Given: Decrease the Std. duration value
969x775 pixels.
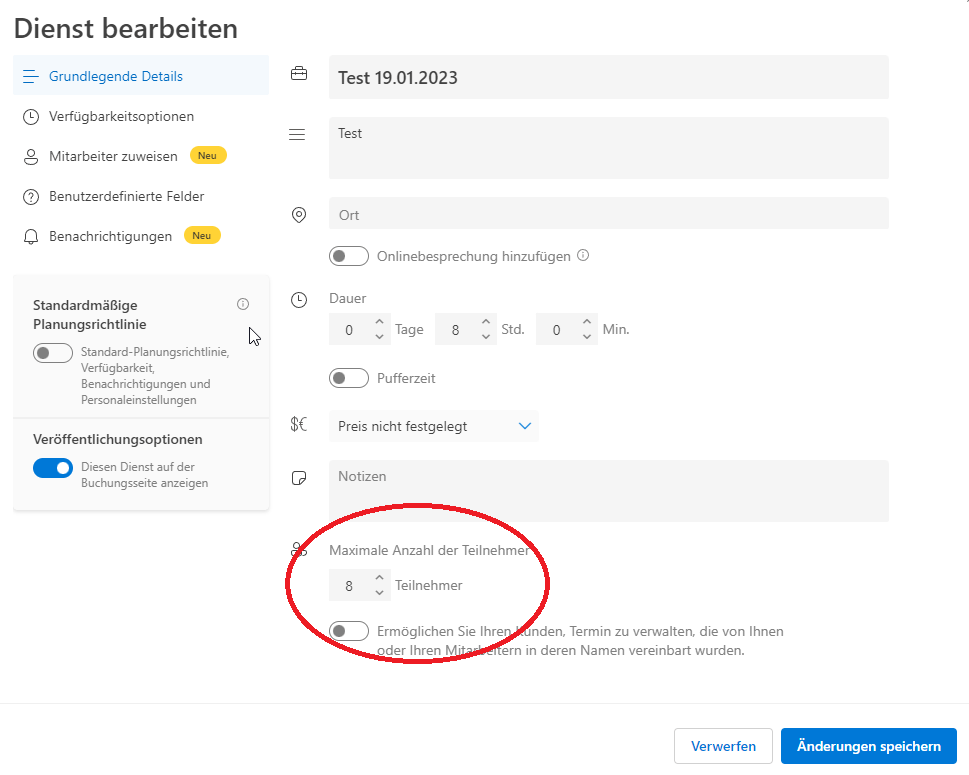Looking at the screenshot, I should pyautogui.click(x=486, y=337).
